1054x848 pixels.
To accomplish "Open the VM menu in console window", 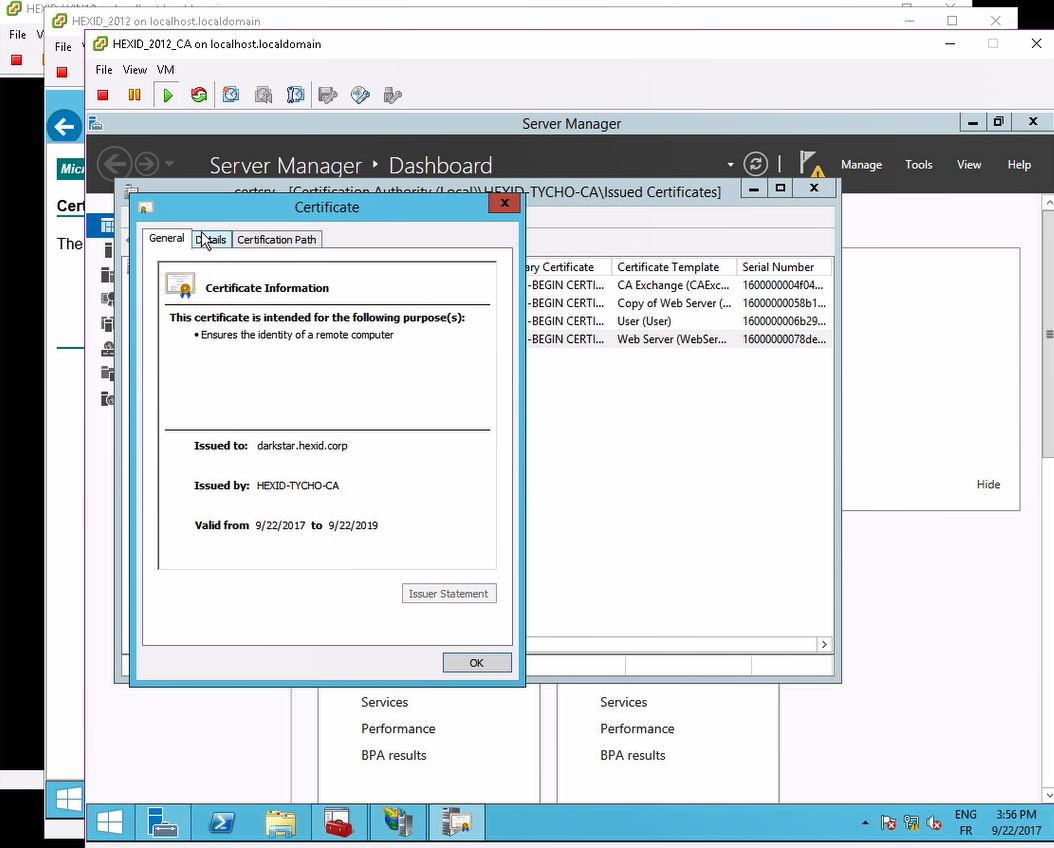I will [x=165, y=70].
